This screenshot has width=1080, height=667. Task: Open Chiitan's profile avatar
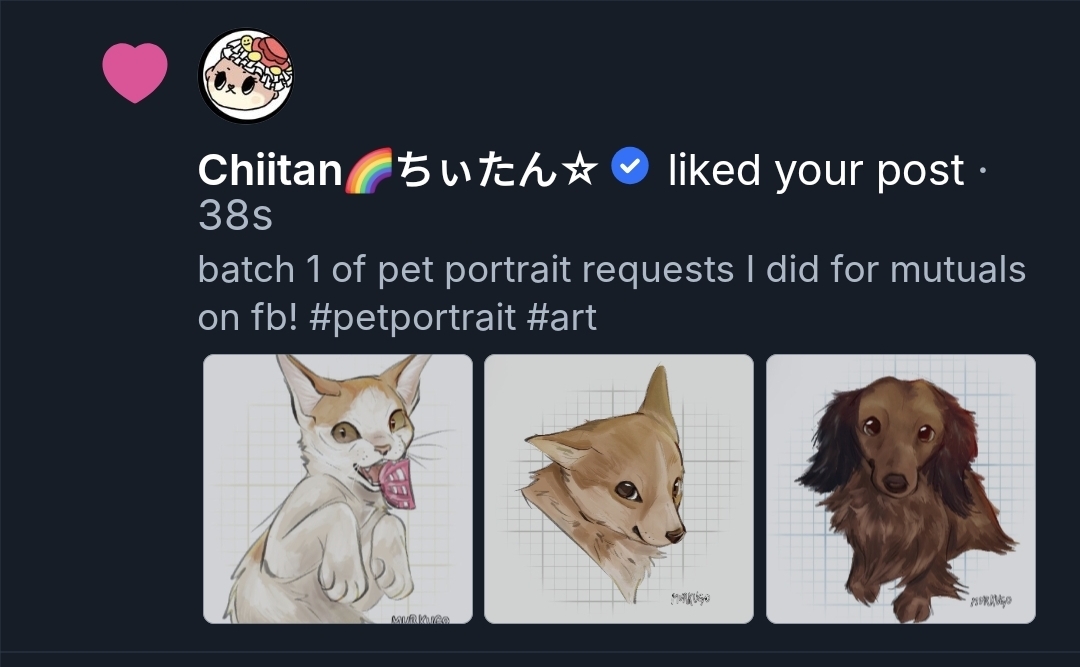click(246, 76)
